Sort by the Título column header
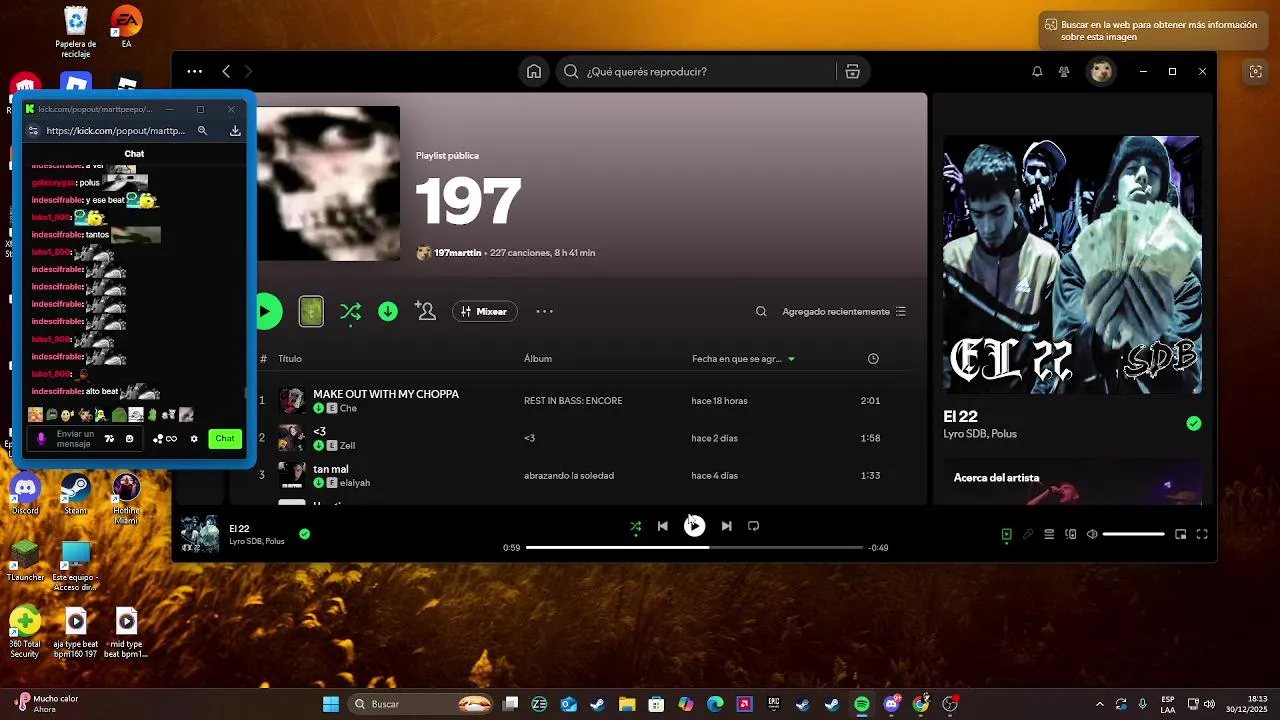Screen dimensions: 1280x720 tap(290, 359)
